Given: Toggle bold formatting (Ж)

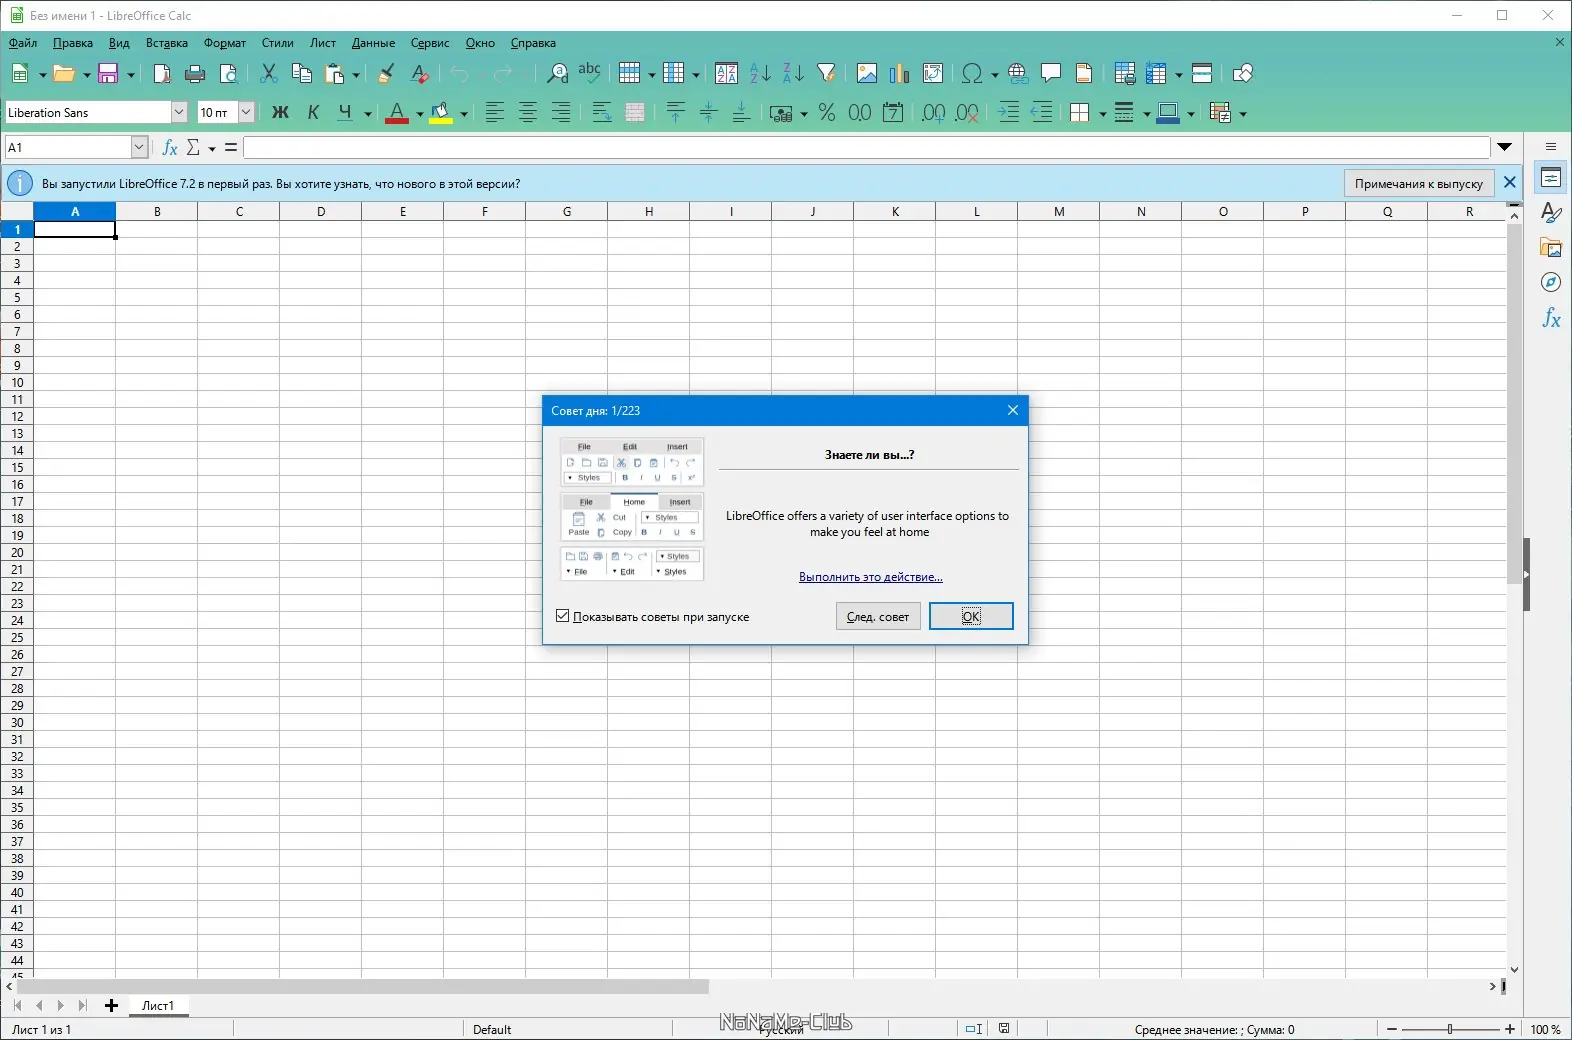Looking at the screenshot, I should pyautogui.click(x=281, y=113).
